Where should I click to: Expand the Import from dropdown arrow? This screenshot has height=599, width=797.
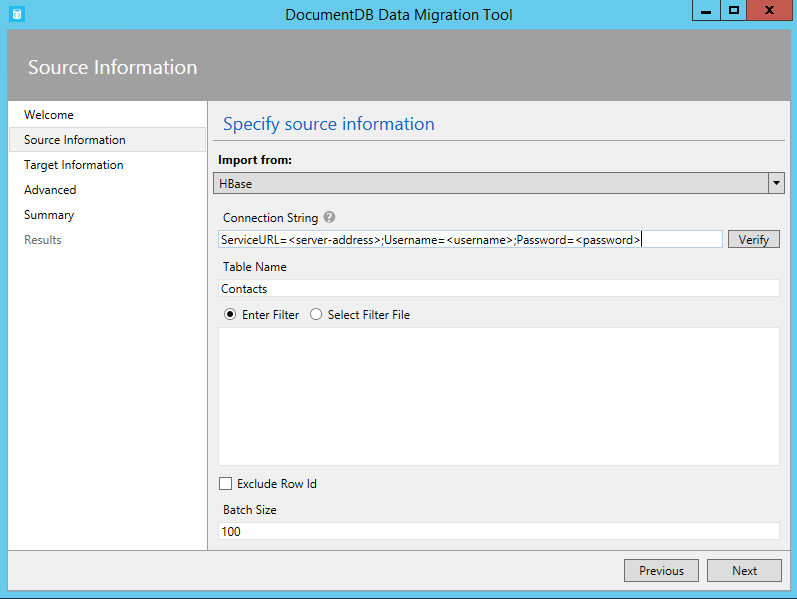tap(776, 184)
